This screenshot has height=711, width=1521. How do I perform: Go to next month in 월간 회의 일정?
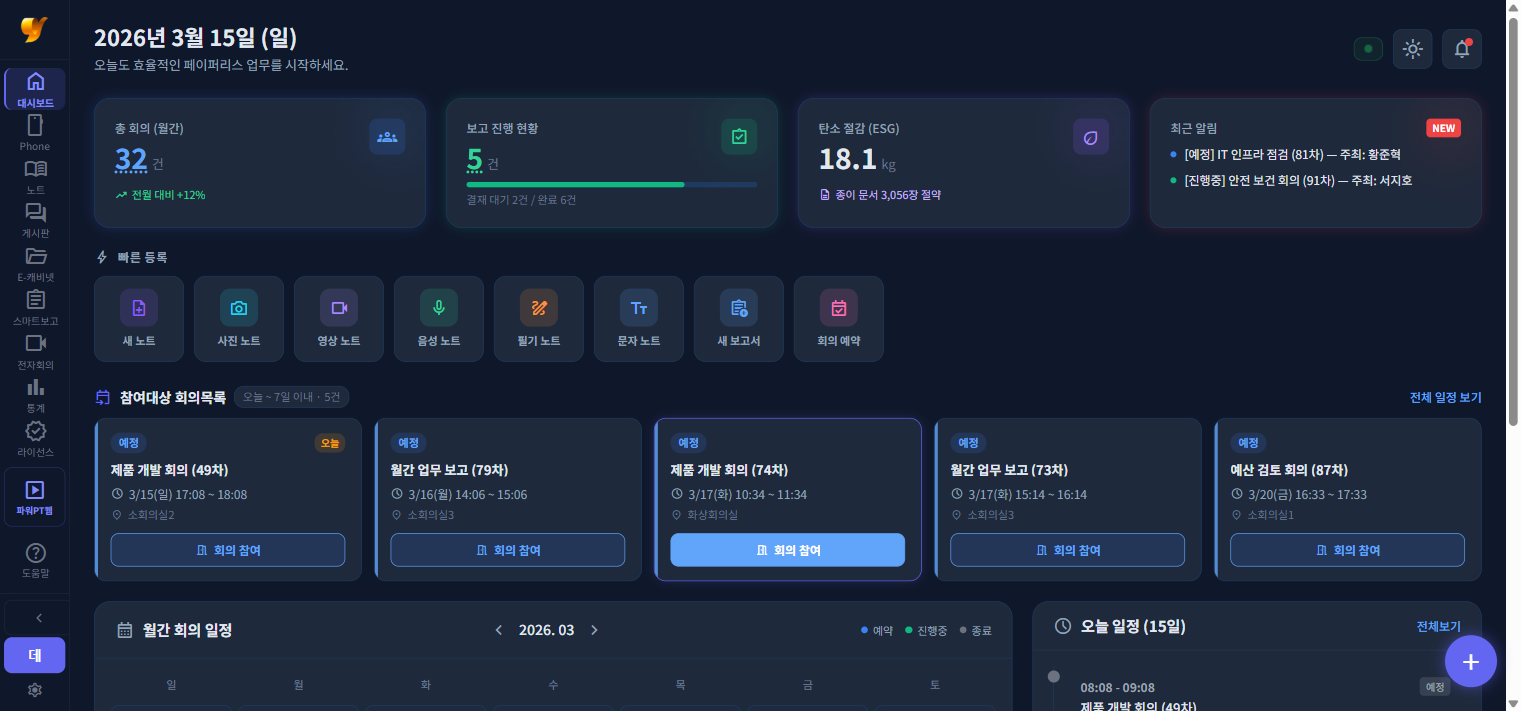tap(594, 630)
